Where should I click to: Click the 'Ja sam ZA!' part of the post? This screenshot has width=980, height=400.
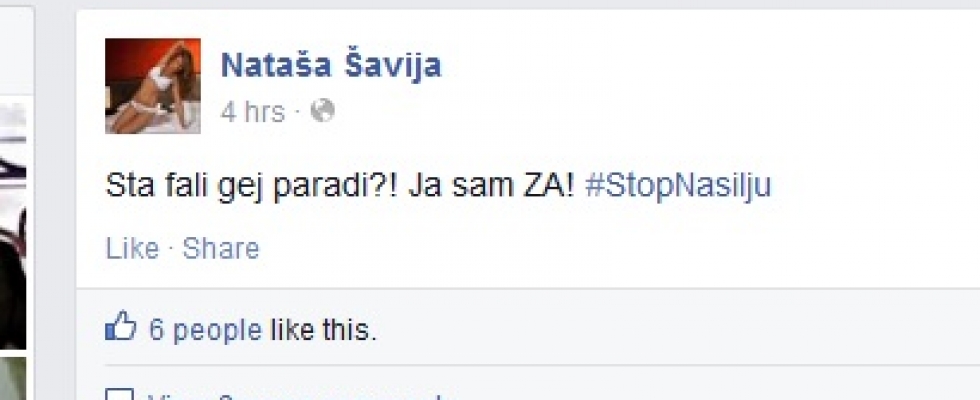tap(491, 186)
